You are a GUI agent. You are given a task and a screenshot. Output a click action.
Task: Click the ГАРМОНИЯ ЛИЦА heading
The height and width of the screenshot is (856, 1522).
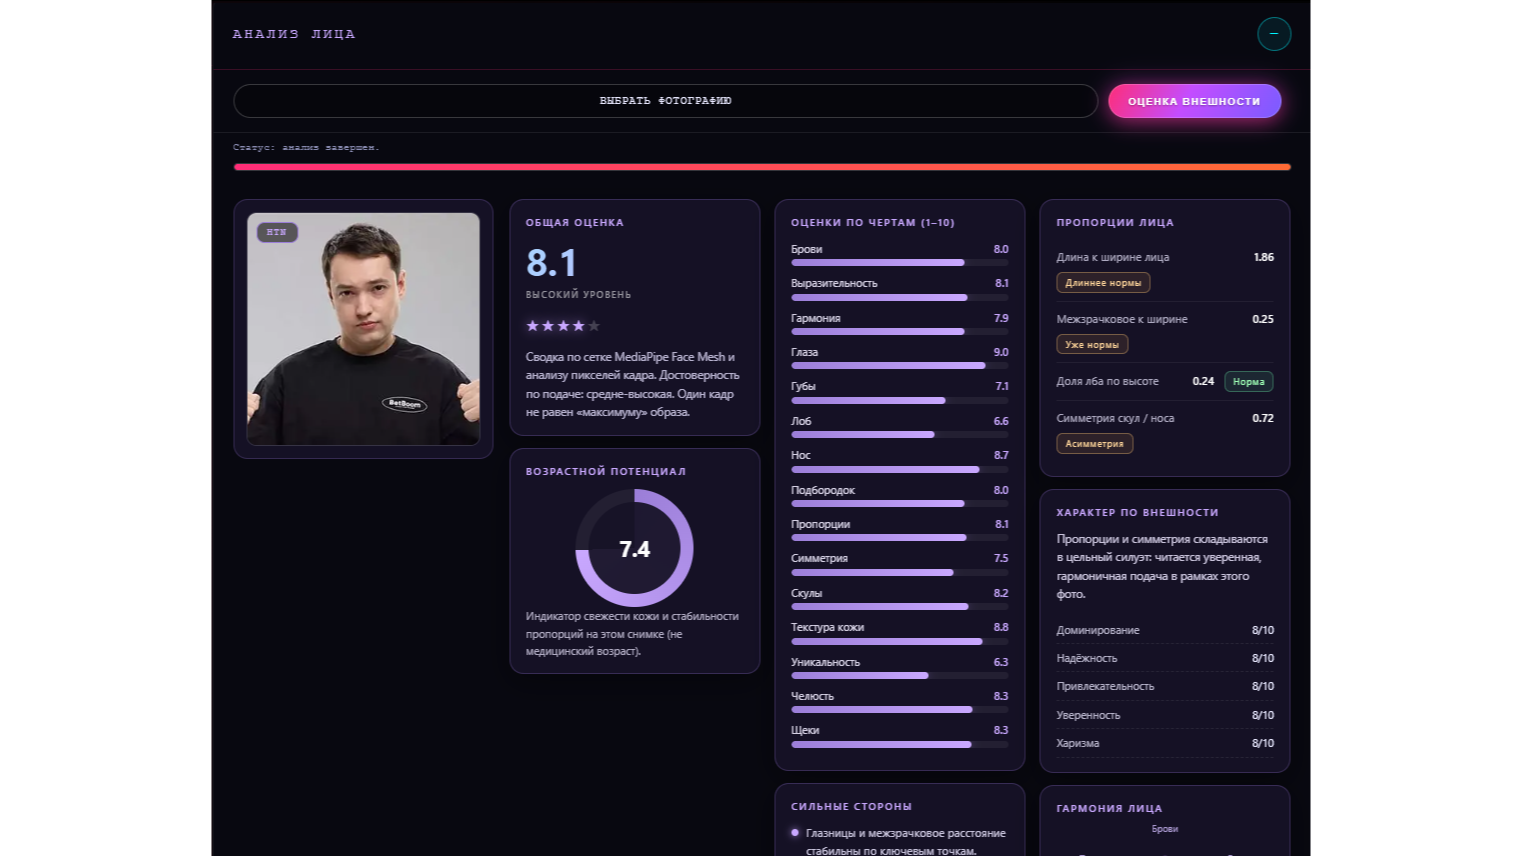1109,808
